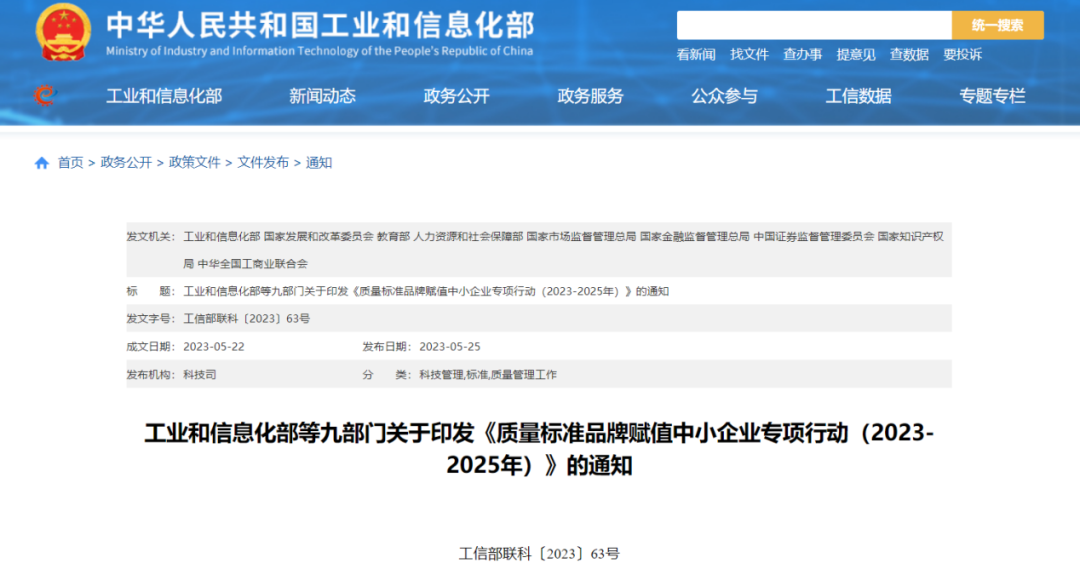Click the 要投诉 quick link
The width and height of the screenshot is (1080, 575).
click(x=962, y=55)
